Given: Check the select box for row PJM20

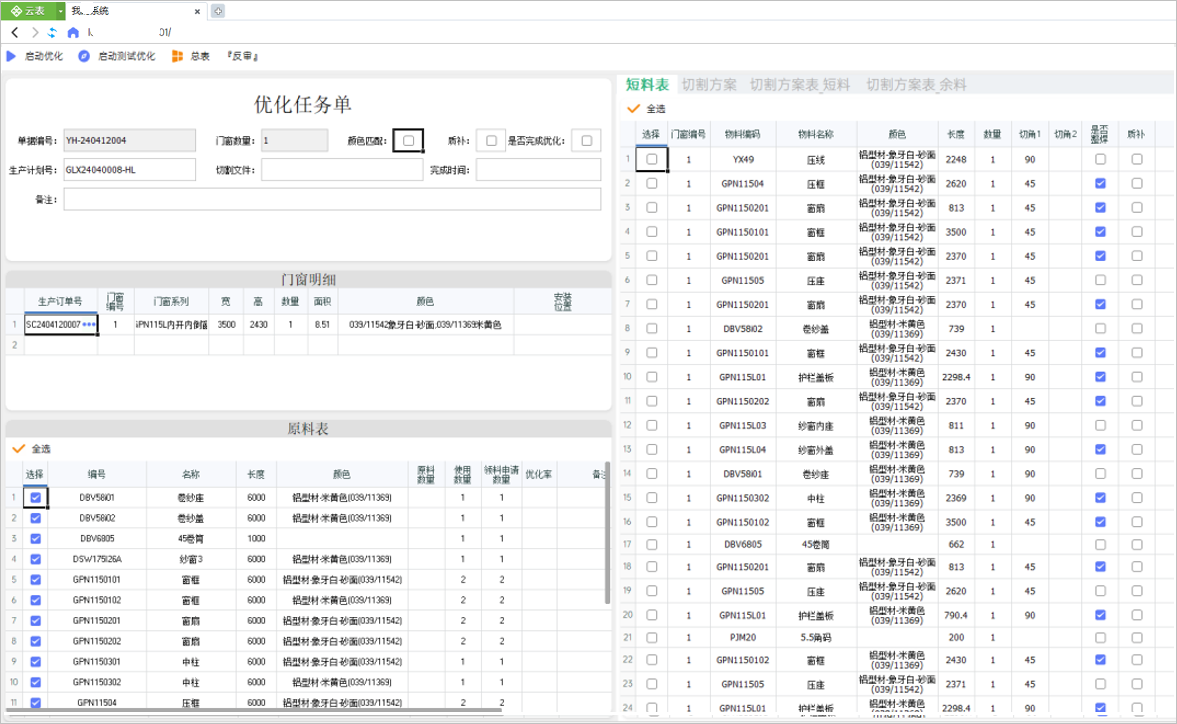Looking at the screenshot, I should 652,638.
